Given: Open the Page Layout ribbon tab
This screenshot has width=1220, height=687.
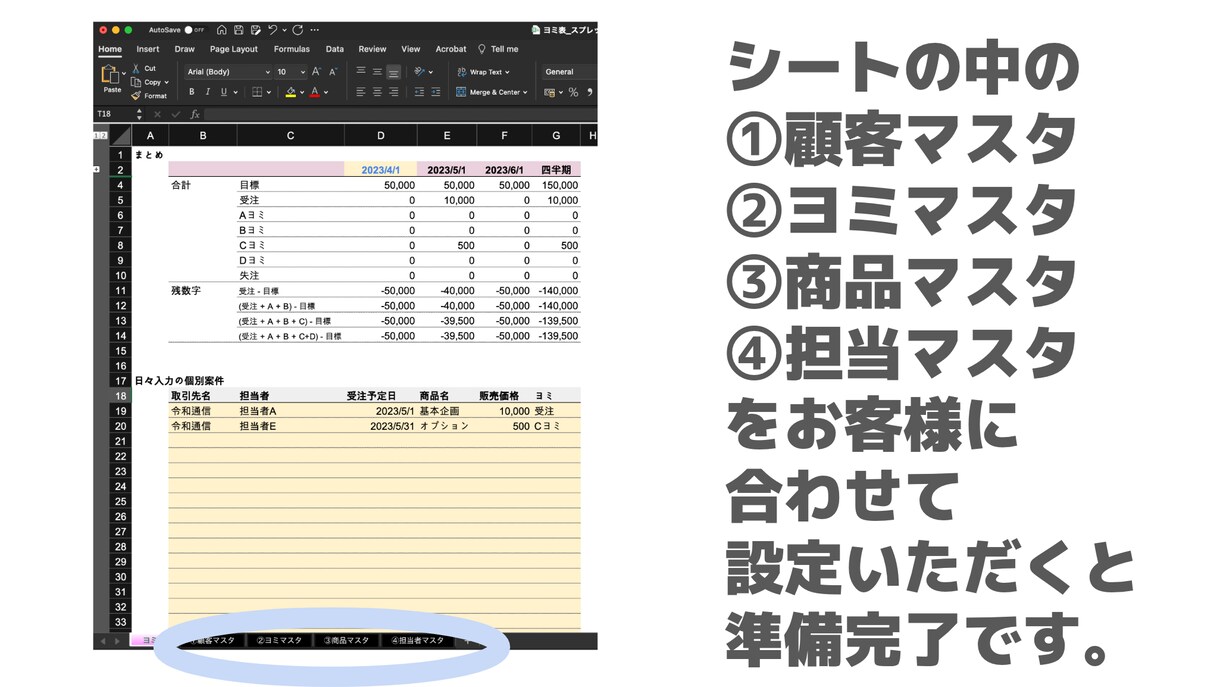Looking at the screenshot, I should [234, 49].
